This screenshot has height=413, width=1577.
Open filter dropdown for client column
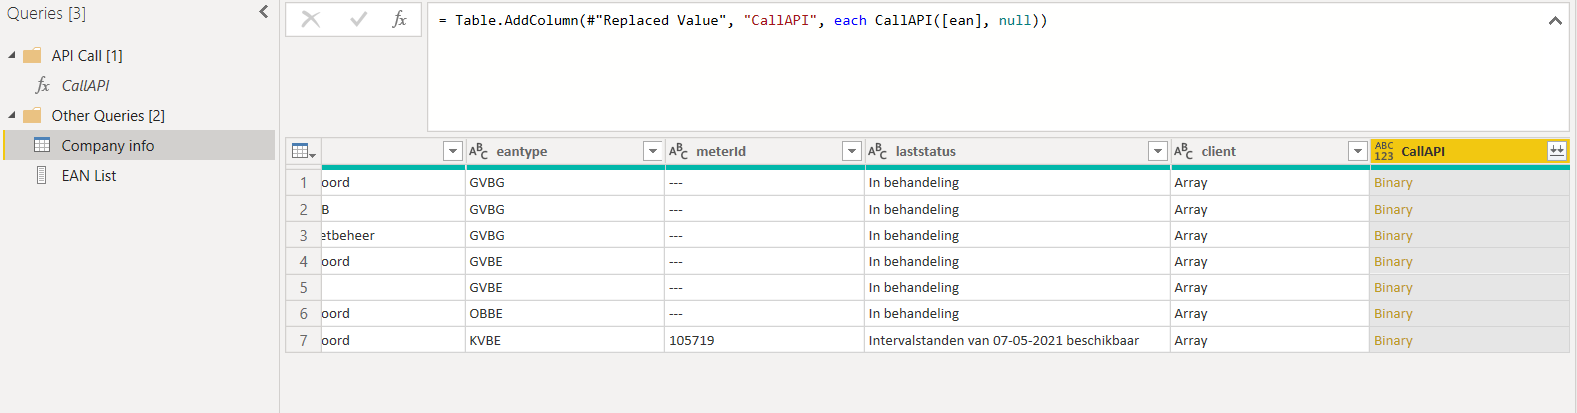point(1357,151)
